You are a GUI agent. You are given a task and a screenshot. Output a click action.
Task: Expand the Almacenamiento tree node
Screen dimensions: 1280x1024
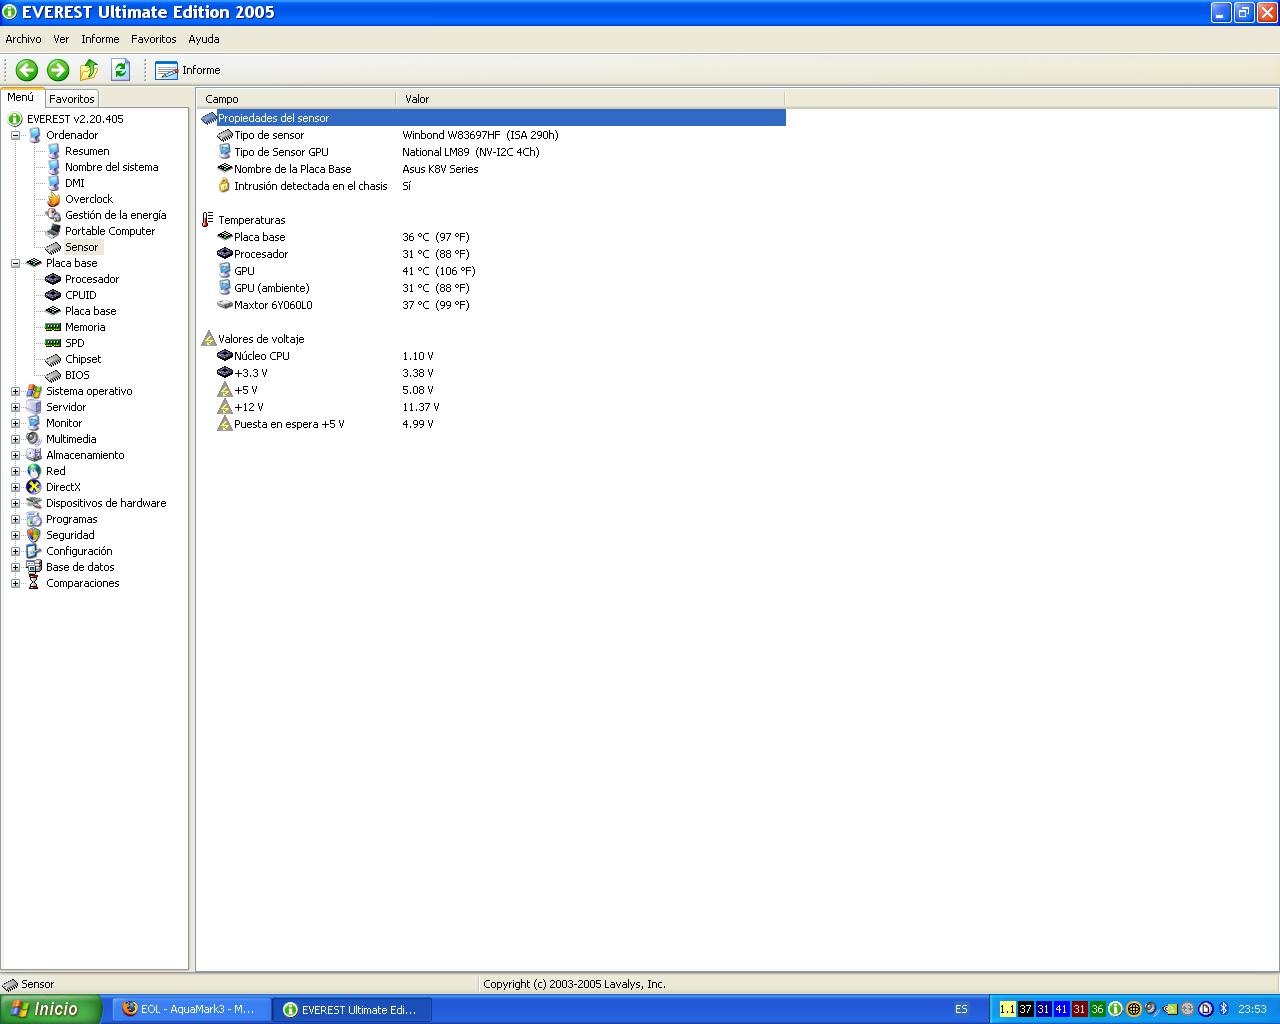(15, 455)
